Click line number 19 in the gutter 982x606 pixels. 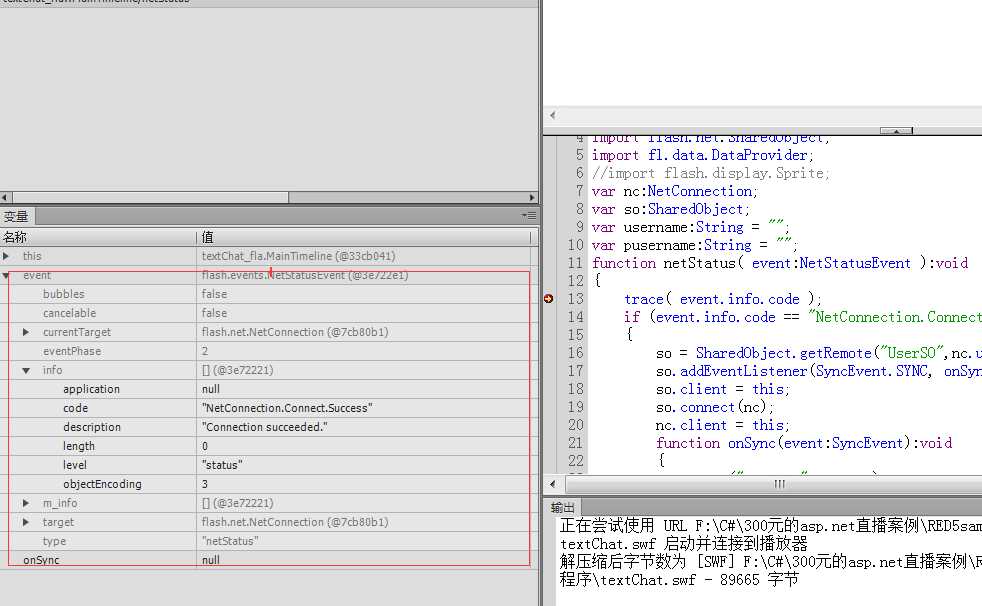(x=576, y=407)
